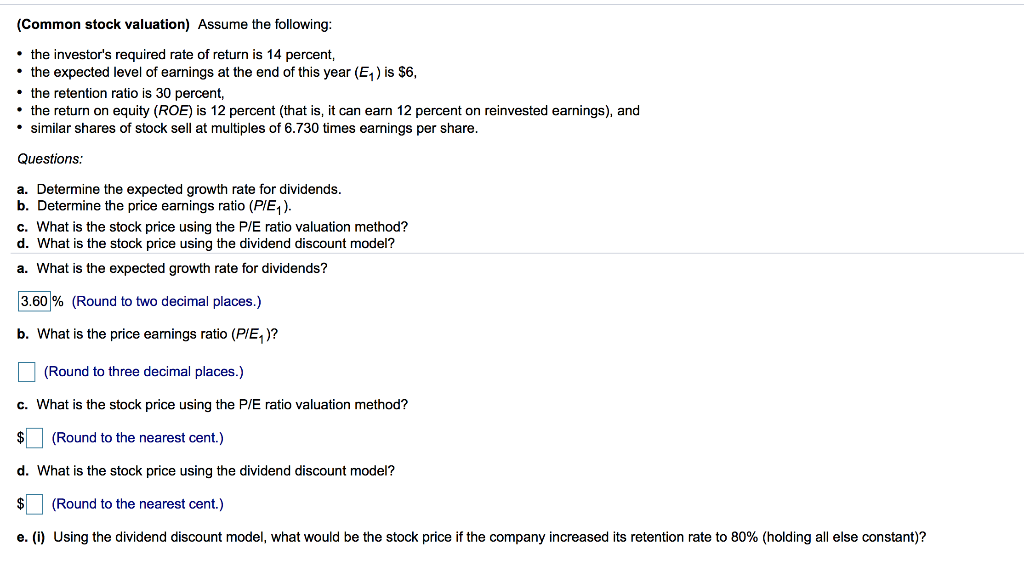Click the growth rate answer box showing 3.60
Viewport: 1024px width, 577px height.
click(x=34, y=301)
